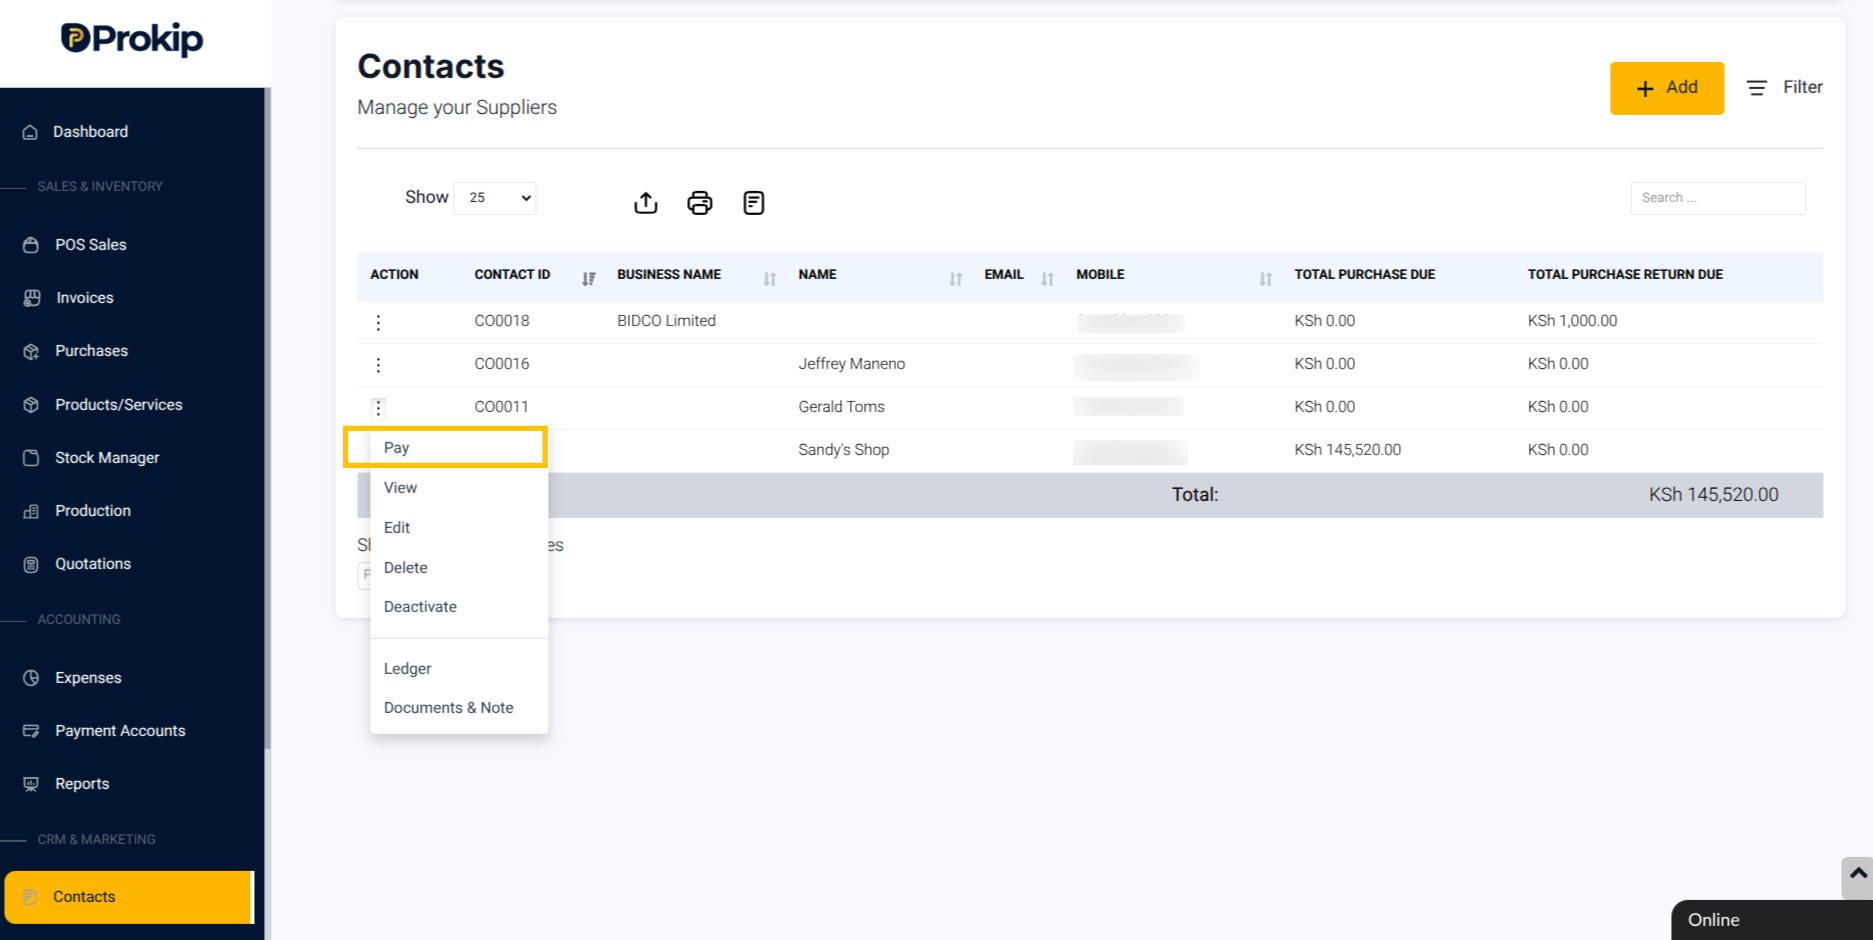Click contact ID CO0018
The width and height of the screenshot is (1873, 940).
click(x=502, y=321)
